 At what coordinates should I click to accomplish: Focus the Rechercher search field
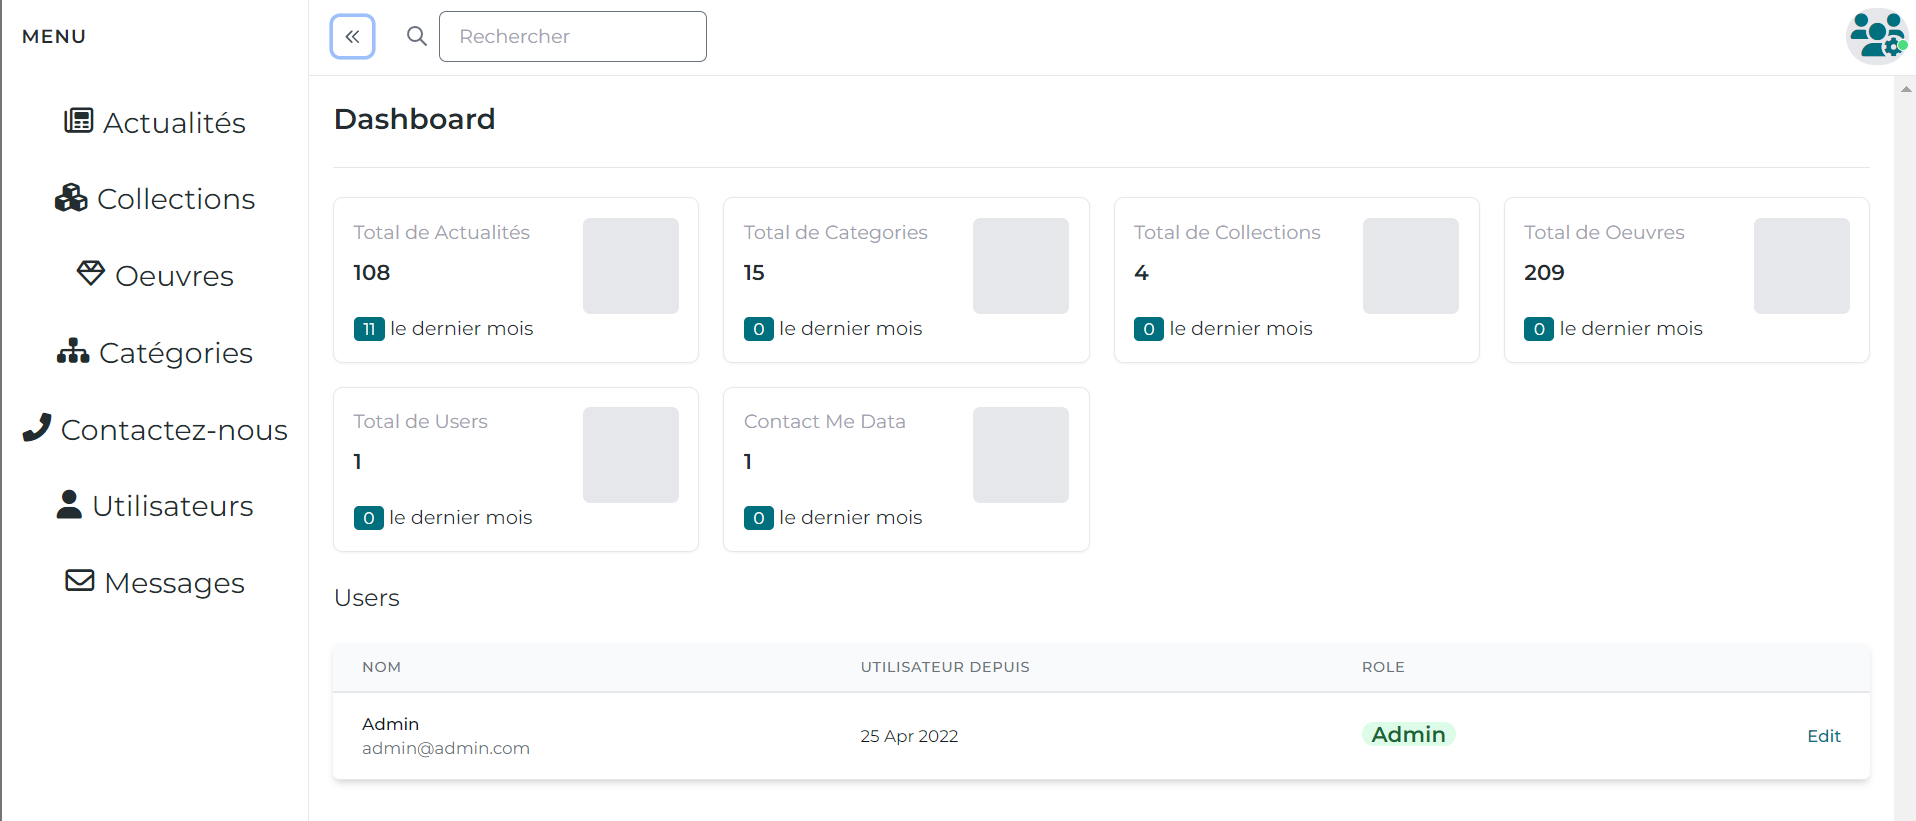click(x=573, y=36)
